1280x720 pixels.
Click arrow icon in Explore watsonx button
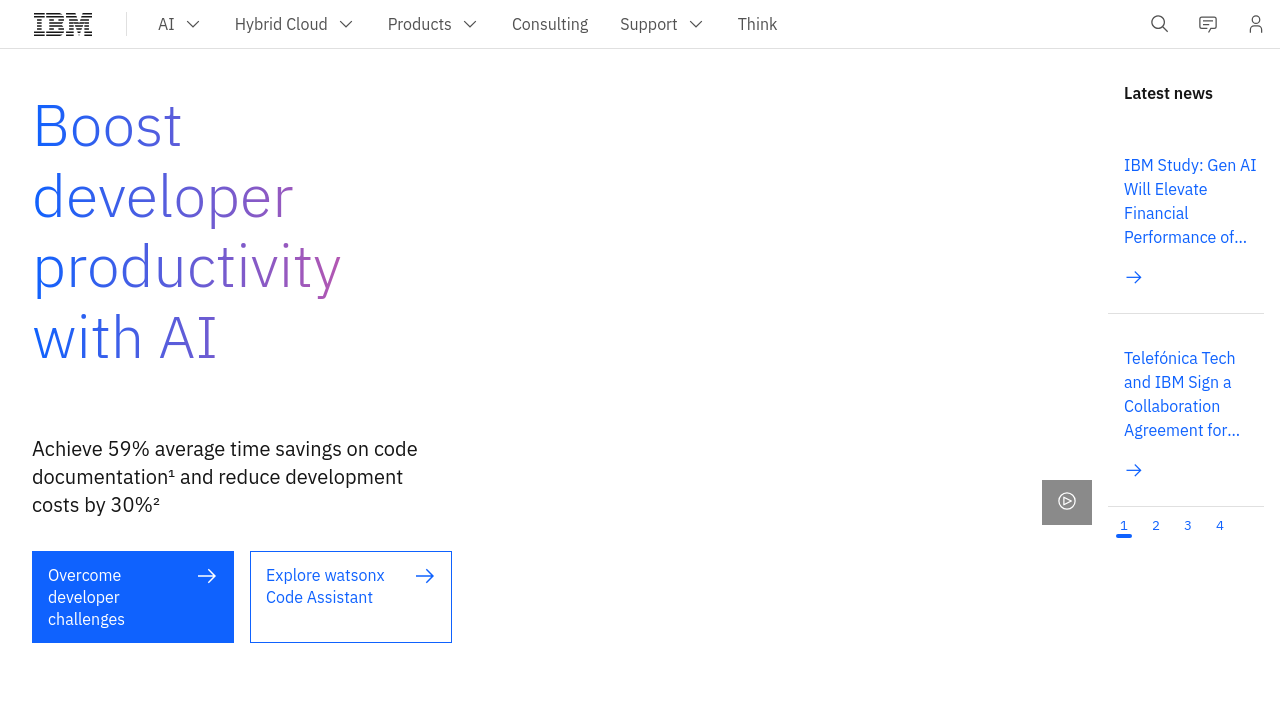pos(425,576)
